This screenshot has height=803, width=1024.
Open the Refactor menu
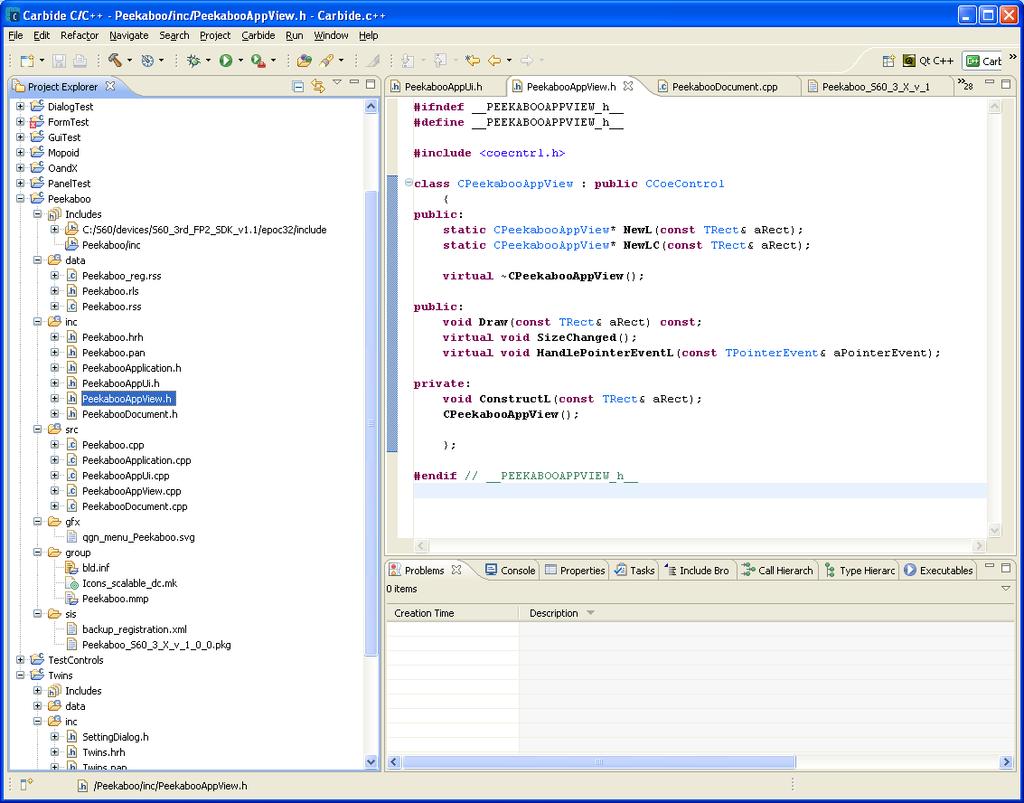pyautogui.click(x=80, y=35)
